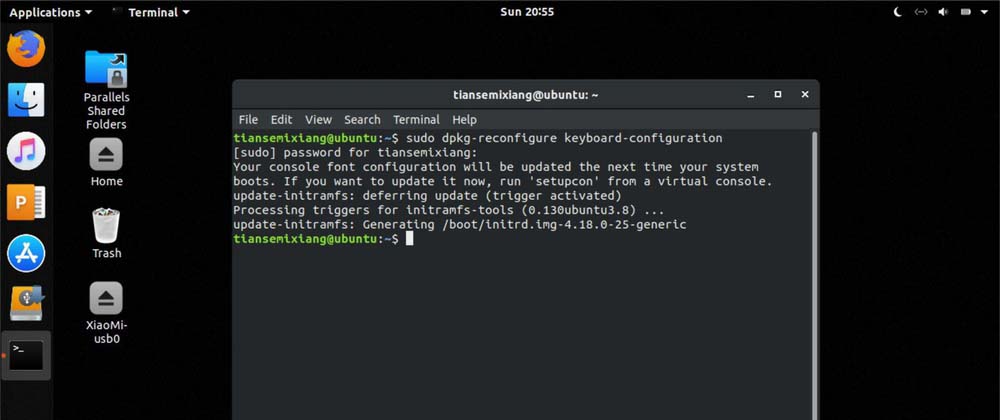Open Parallels Shared Folders desktop icon
The image size is (1000, 420).
(106, 70)
